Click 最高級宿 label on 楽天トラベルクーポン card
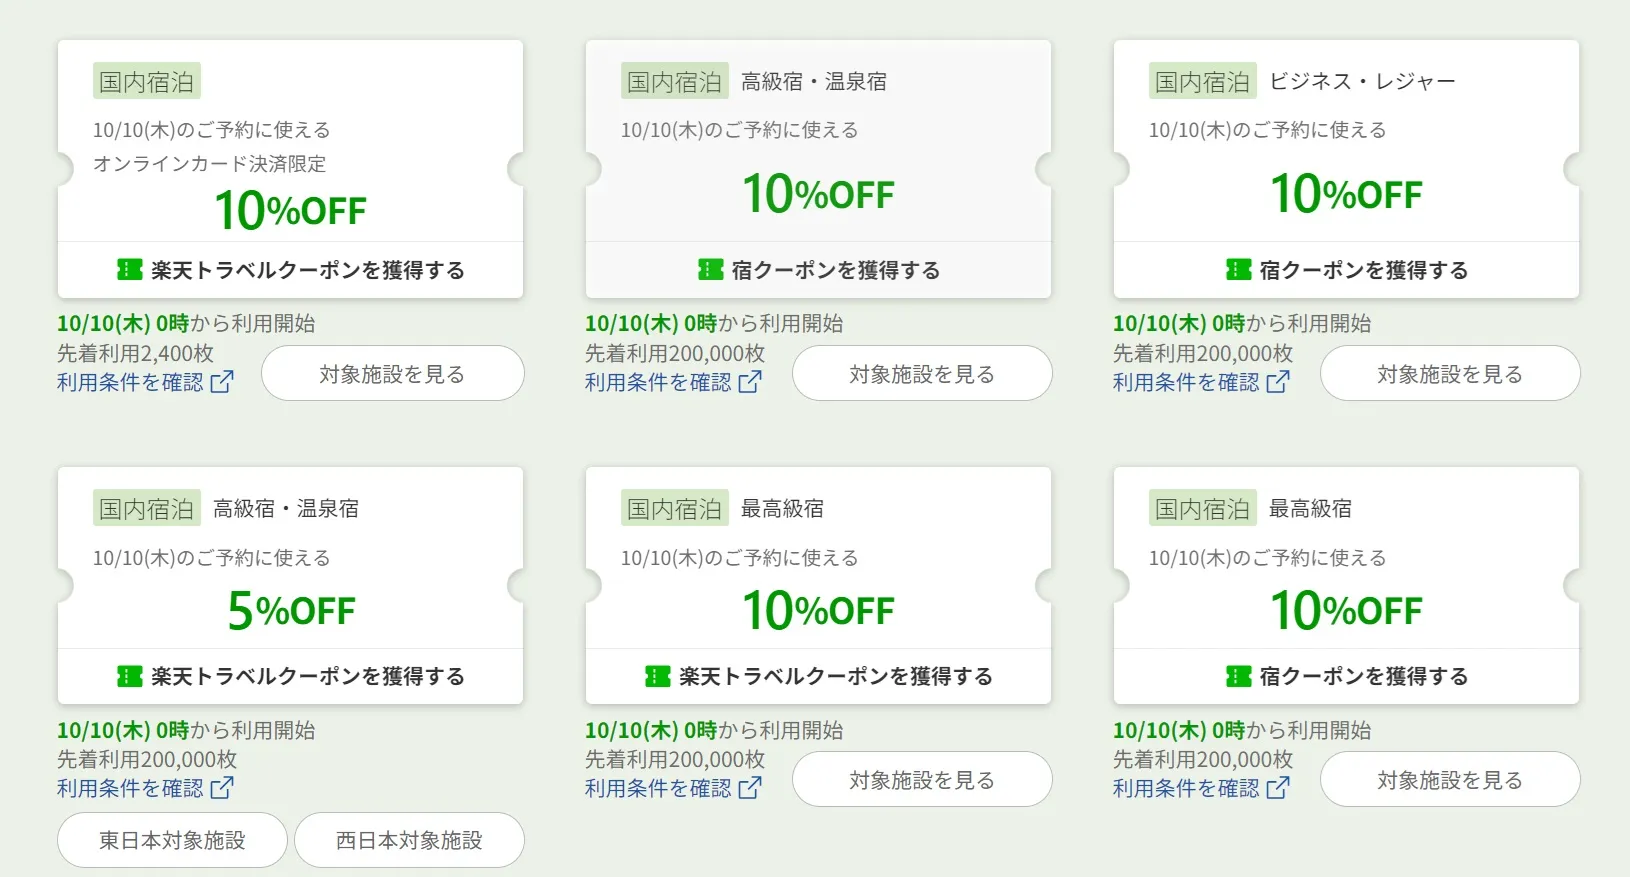The image size is (1630, 877). point(782,509)
